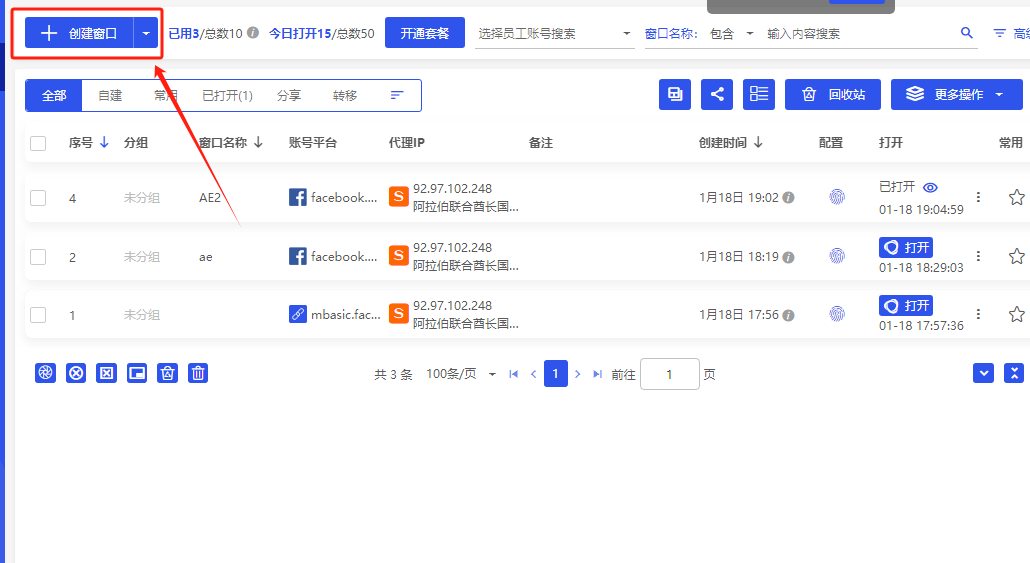Sort by 窗口名称 column arrow
Image resolution: width=1030 pixels, height=563 pixels.
coord(258,143)
